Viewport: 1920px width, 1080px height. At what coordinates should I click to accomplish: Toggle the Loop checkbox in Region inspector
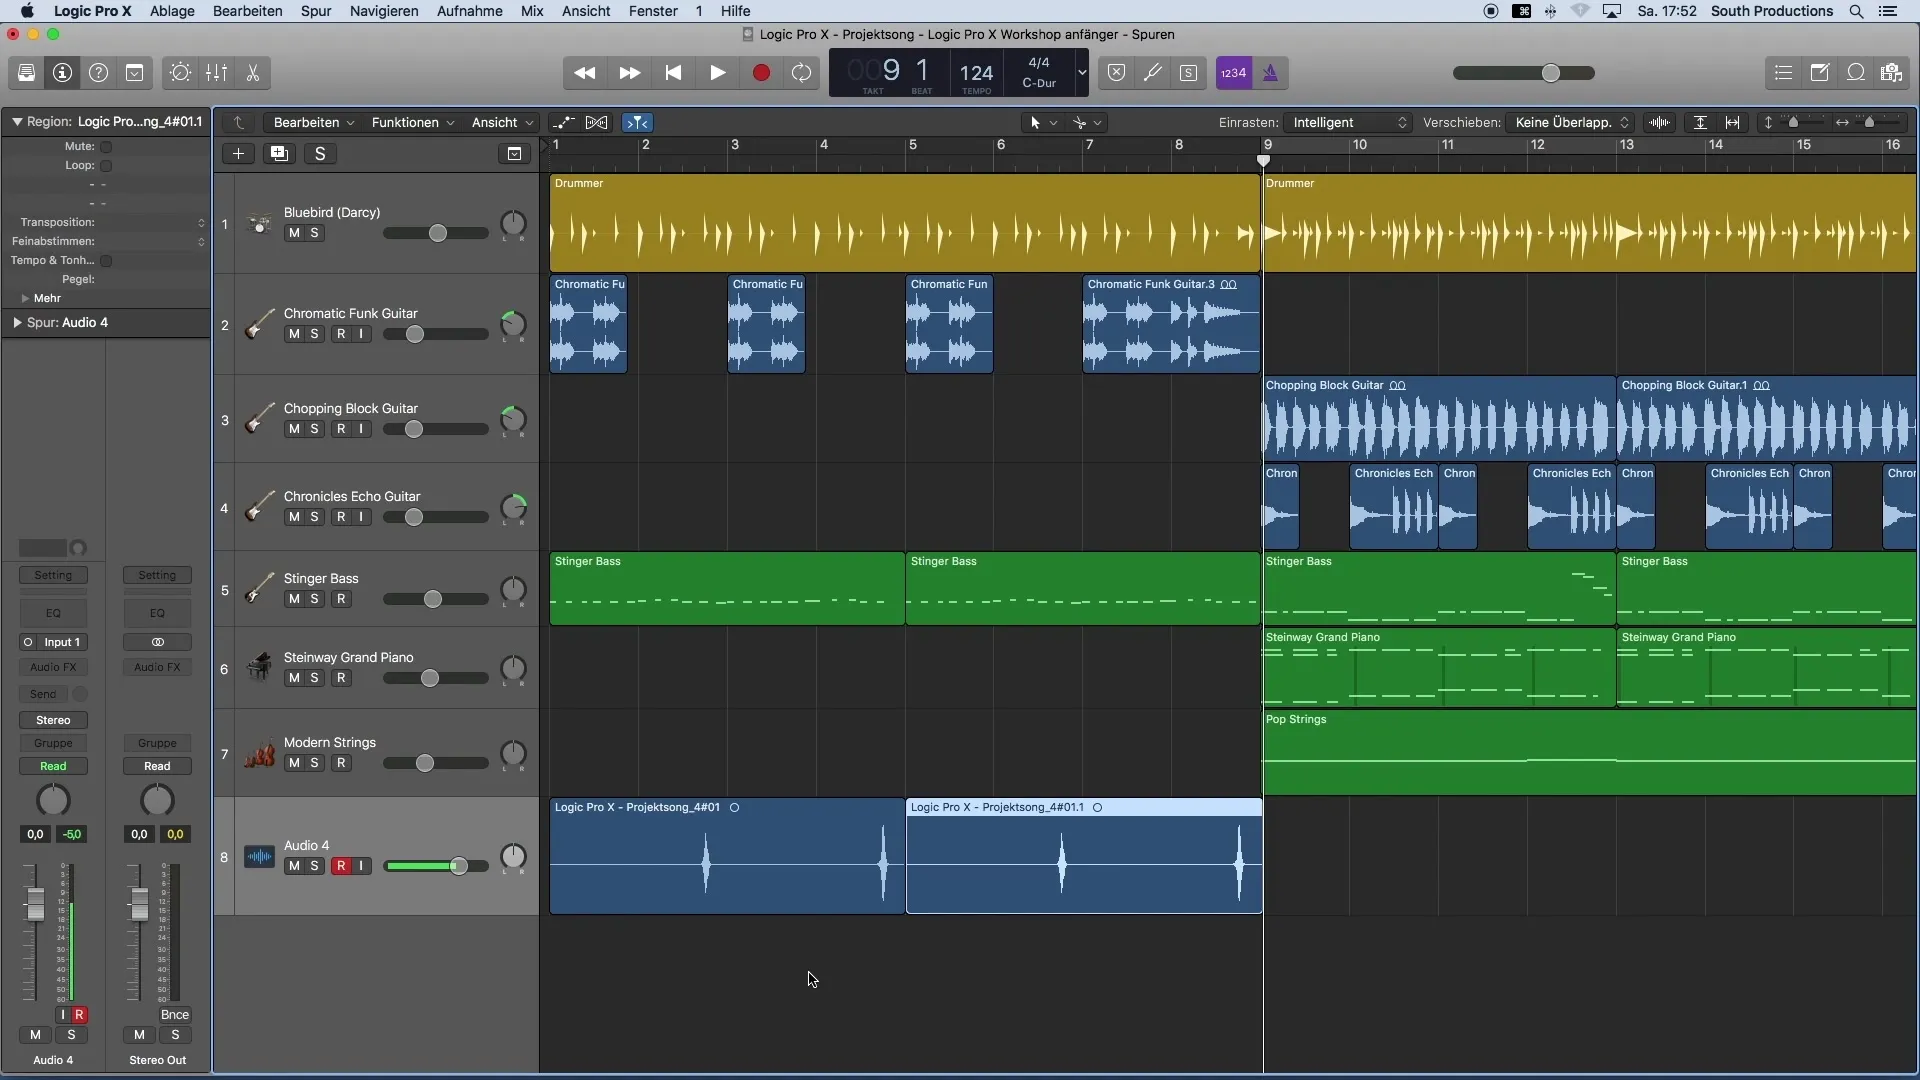pos(106,166)
